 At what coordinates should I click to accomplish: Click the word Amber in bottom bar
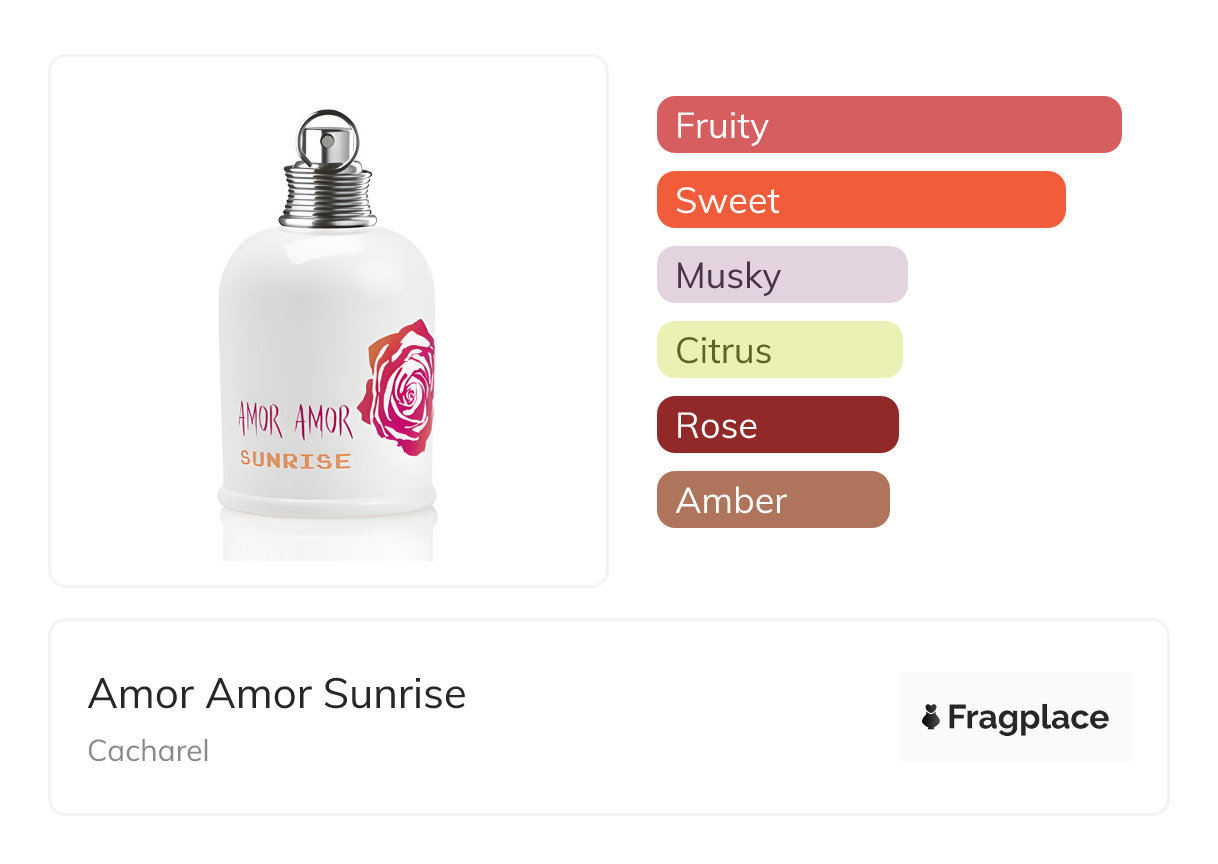(731, 501)
